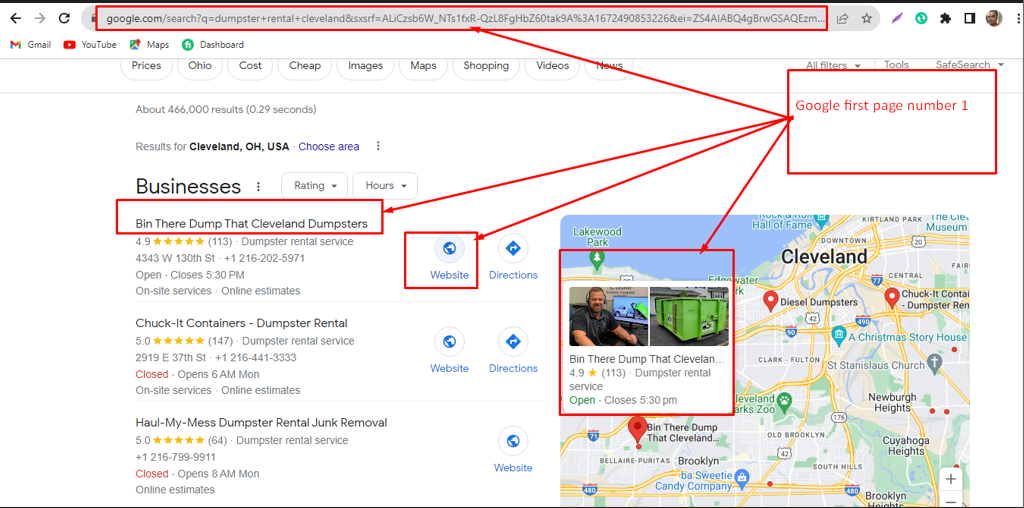Click the address '4343 W 130th St' text

click(x=174, y=258)
